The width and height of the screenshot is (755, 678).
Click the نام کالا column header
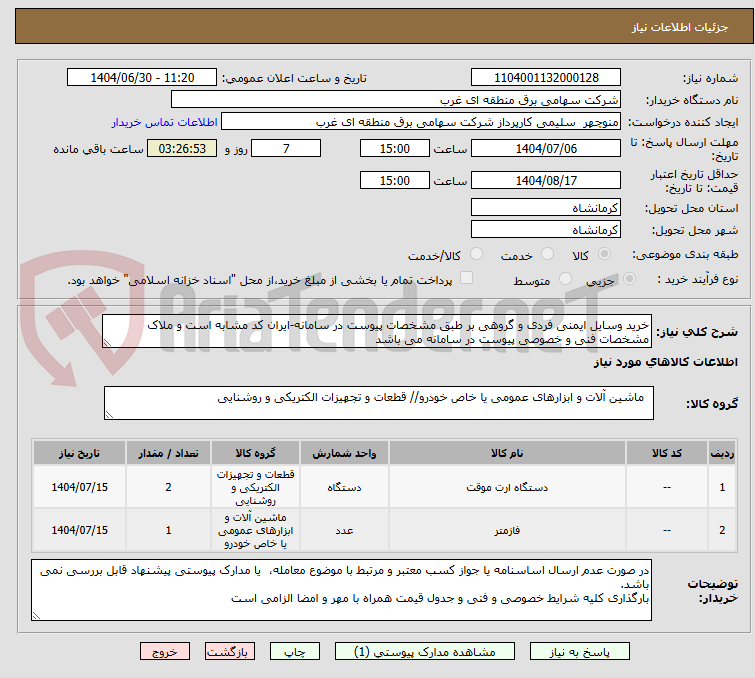[x=507, y=453]
